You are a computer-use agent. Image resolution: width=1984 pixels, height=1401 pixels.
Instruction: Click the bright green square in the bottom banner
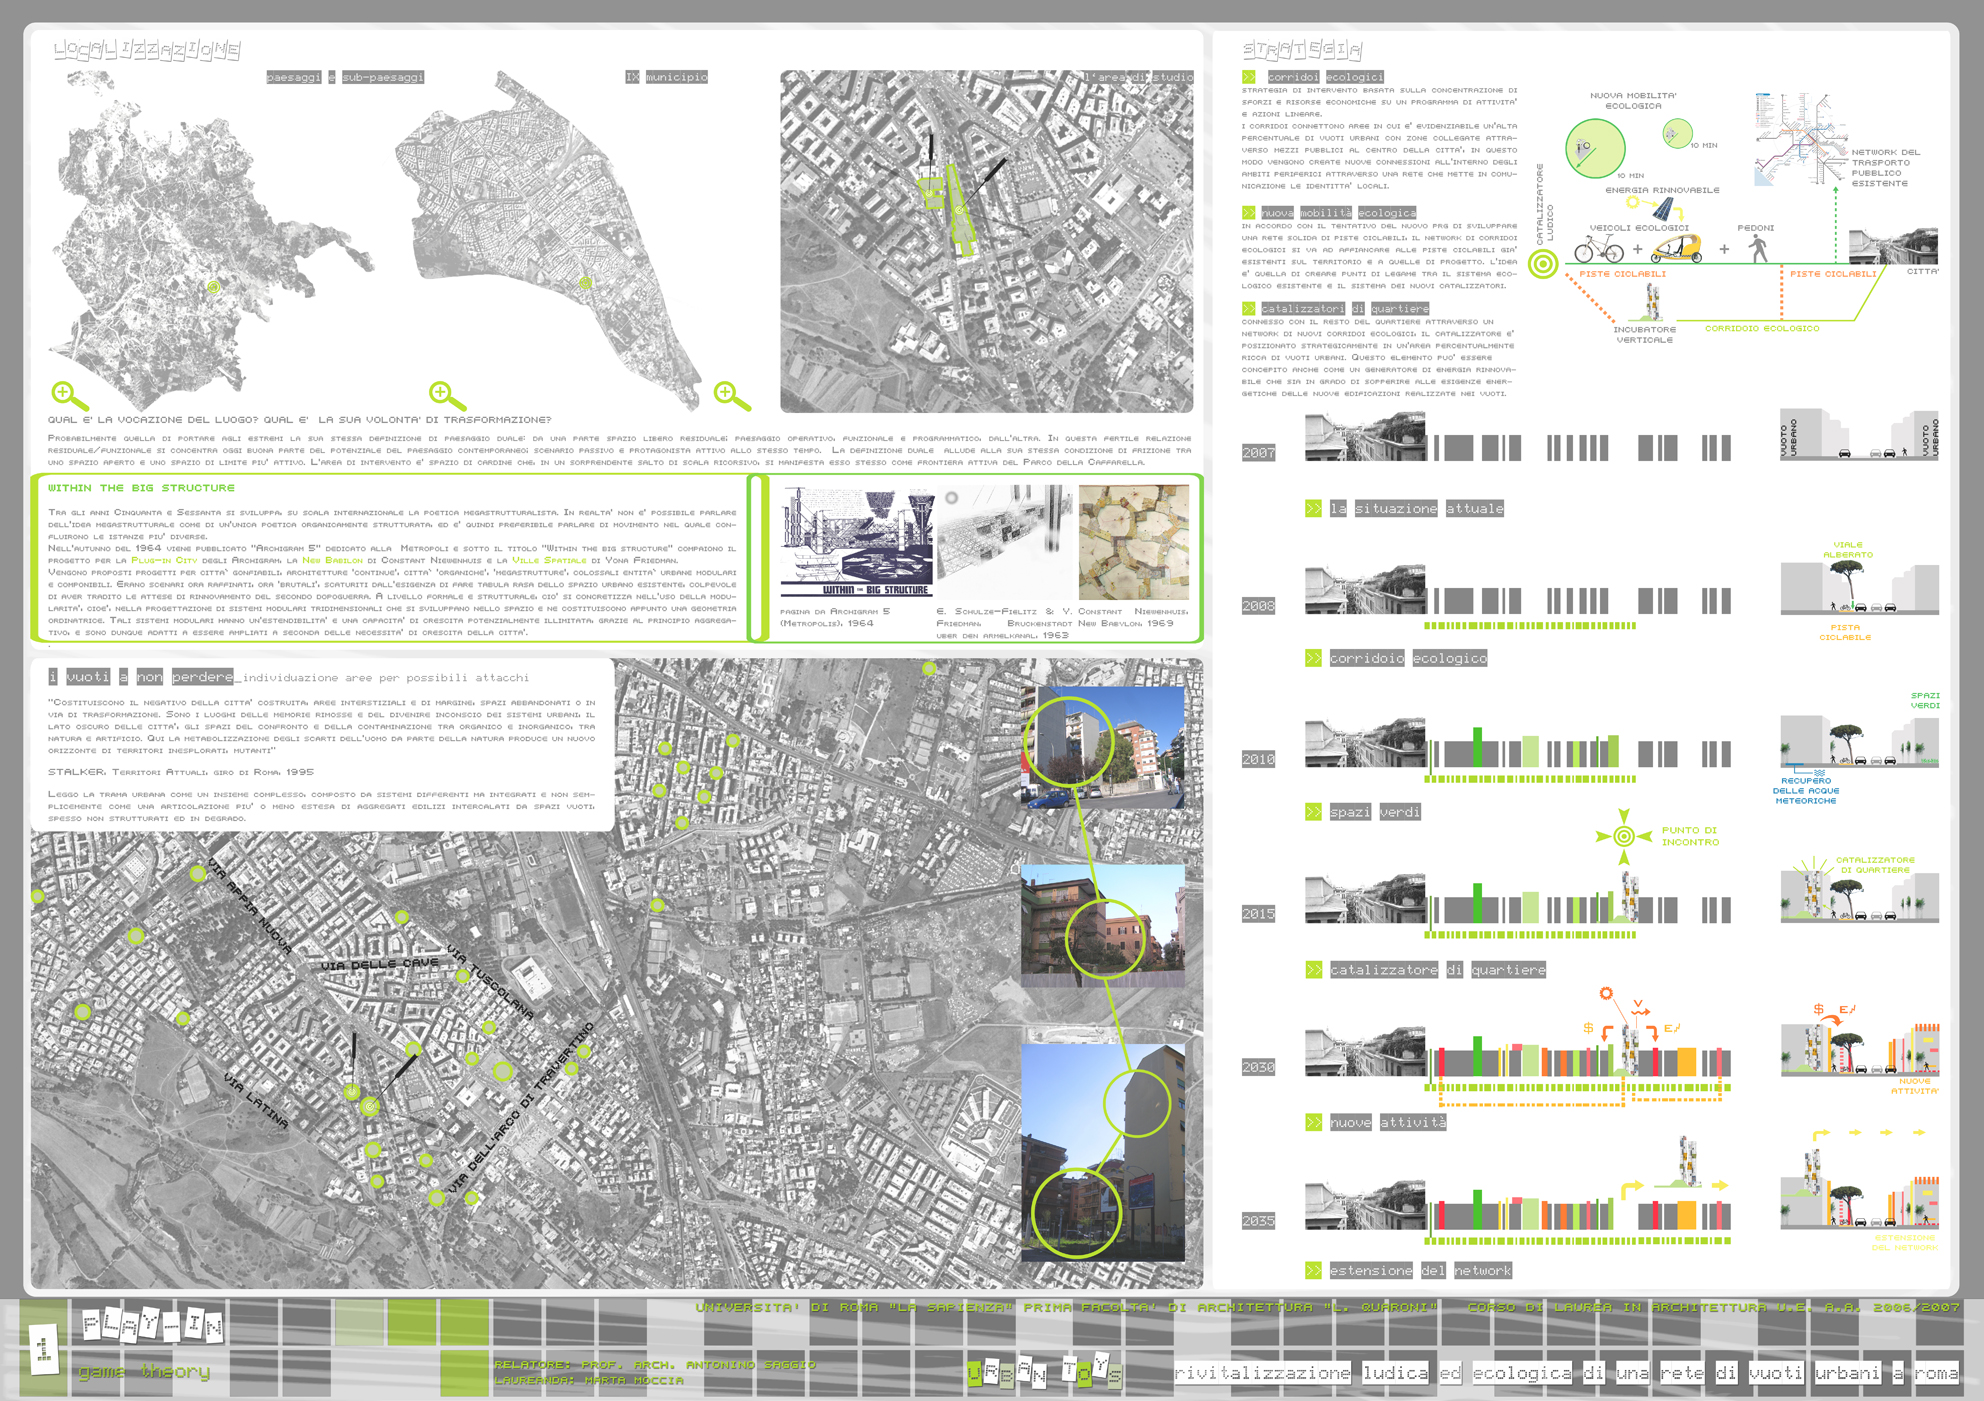pyautogui.click(x=464, y=1371)
